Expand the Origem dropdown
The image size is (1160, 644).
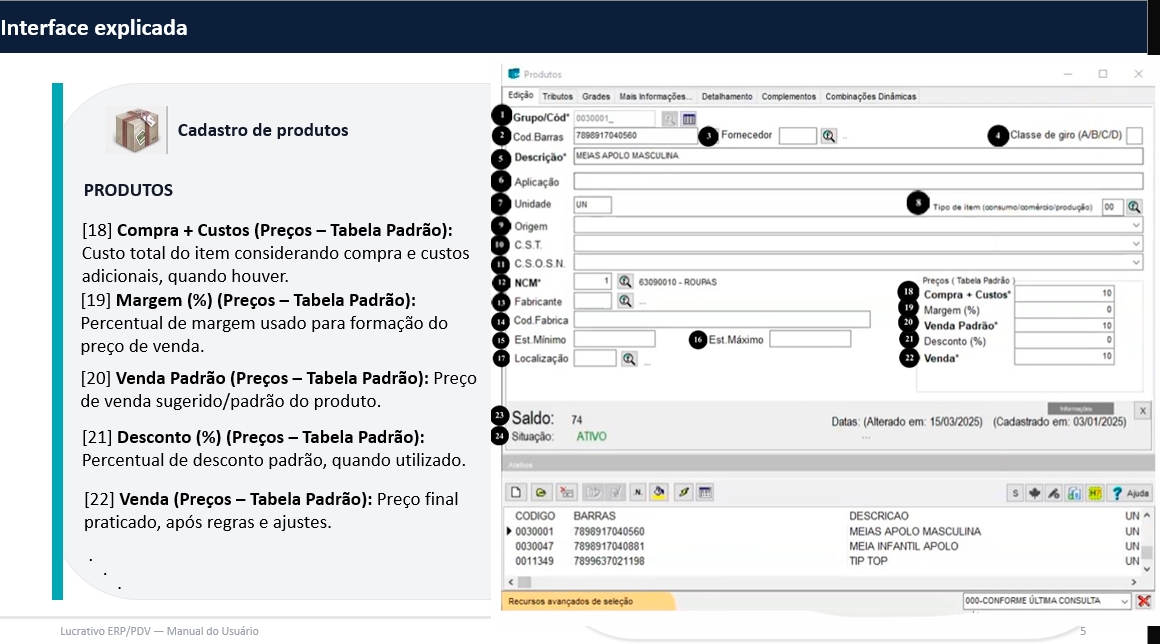pos(1135,226)
